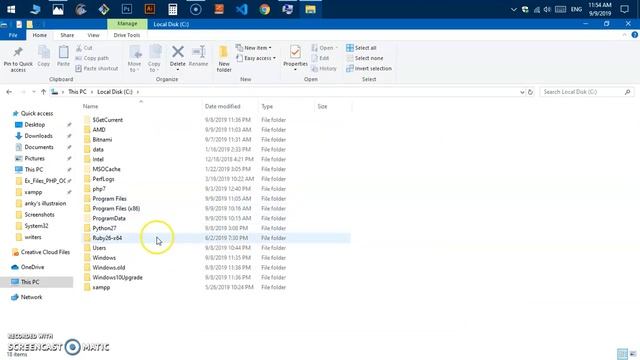Click Cut in Clipboard group
Screen dimensions: 640x360
click(x=84, y=48)
